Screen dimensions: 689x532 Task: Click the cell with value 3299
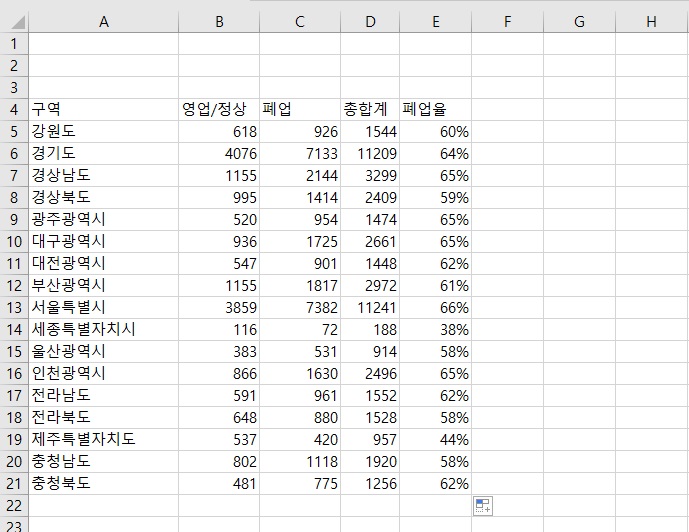point(370,176)
